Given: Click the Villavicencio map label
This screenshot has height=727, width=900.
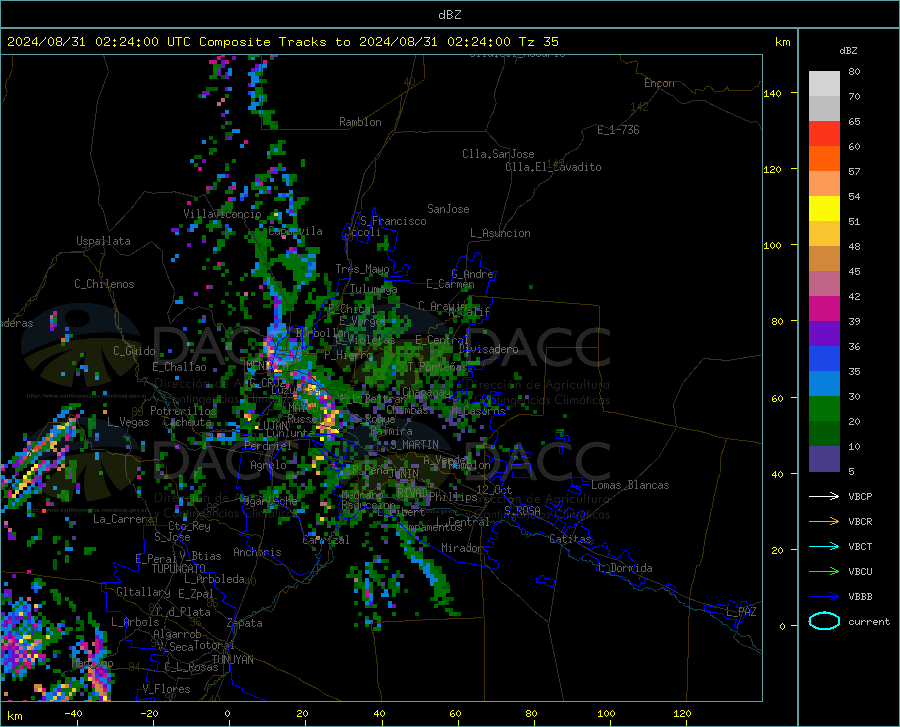Looking at the screenshot, I should click(x=222, y=214).
